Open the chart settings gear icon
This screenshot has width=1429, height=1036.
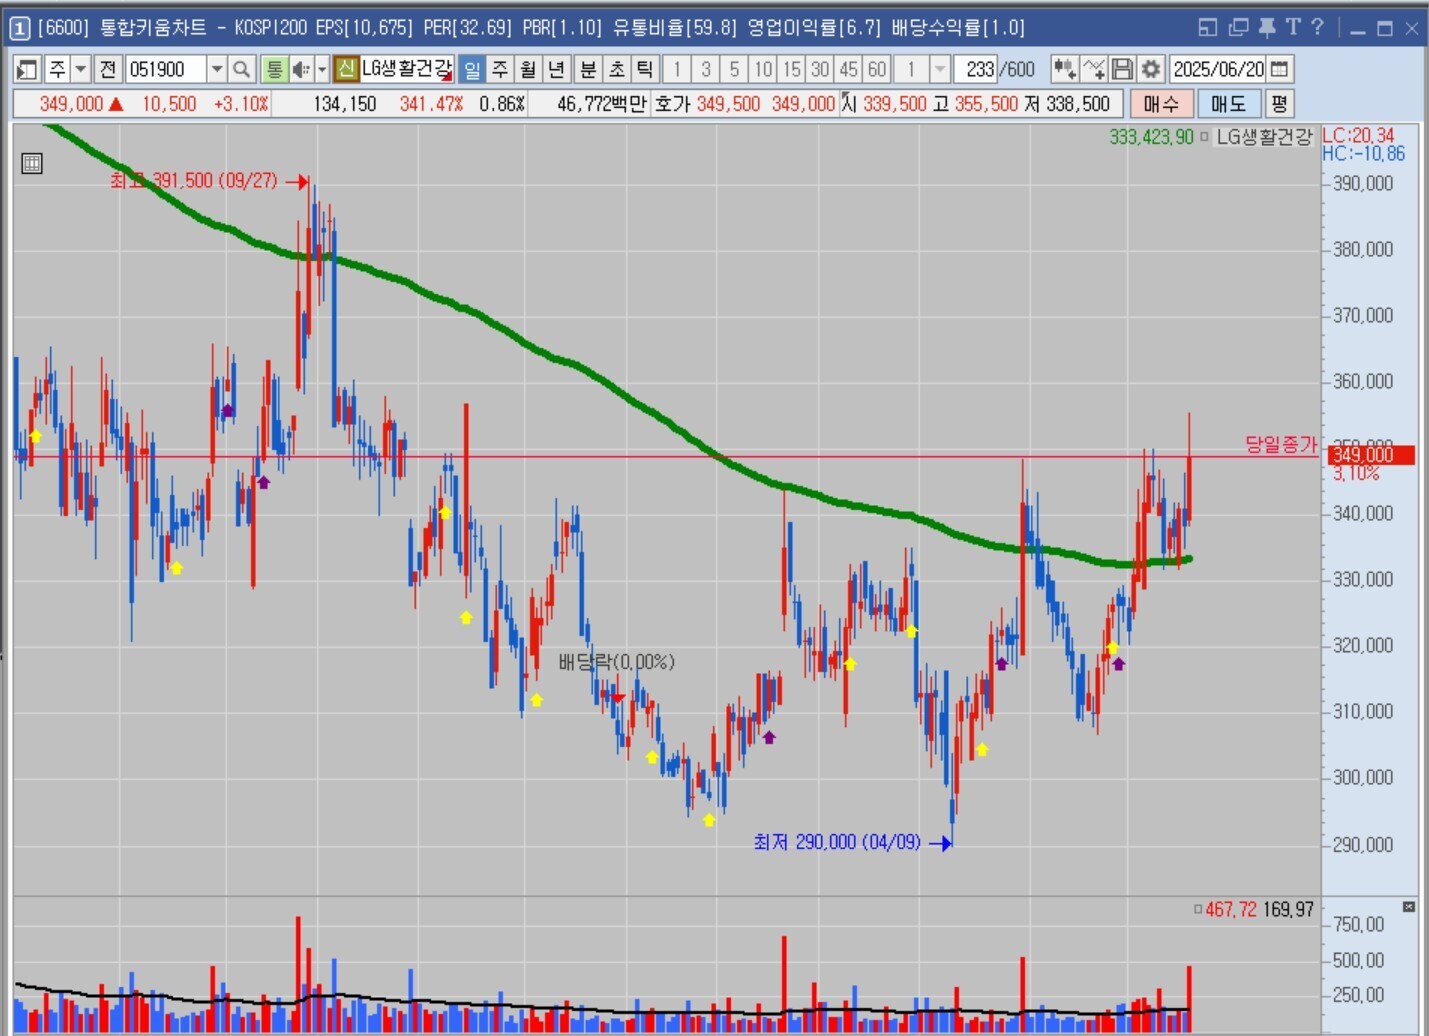click(1151, 69)
